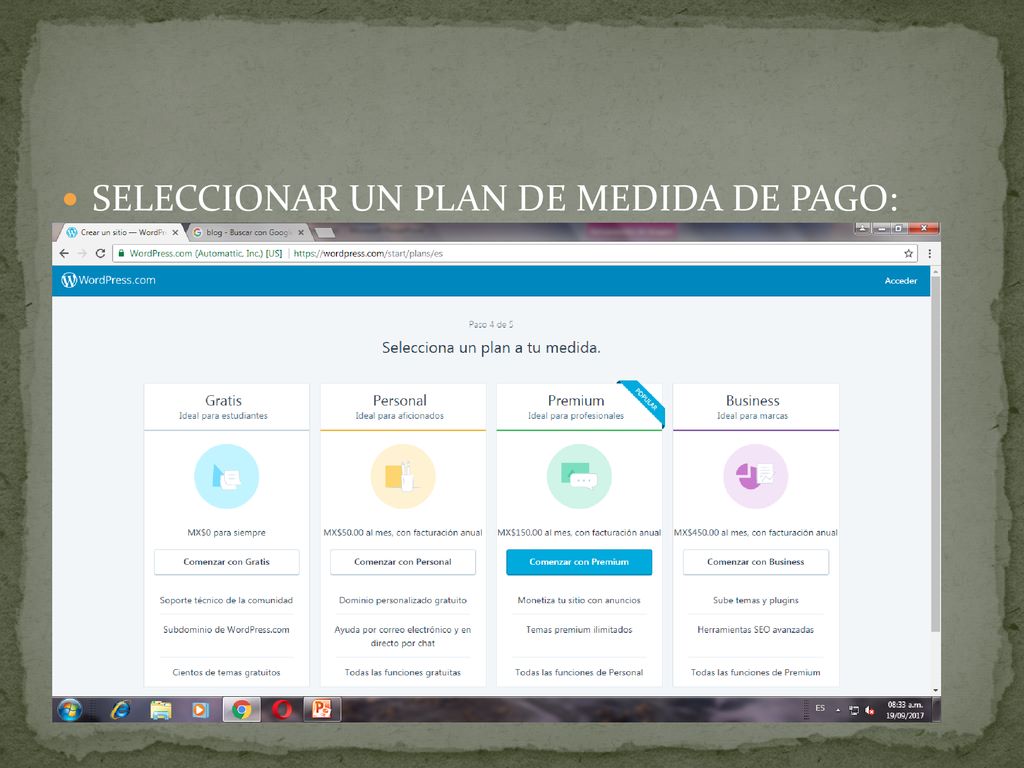
Task: Click the volume icon in system tray
Action: (870, 711)
